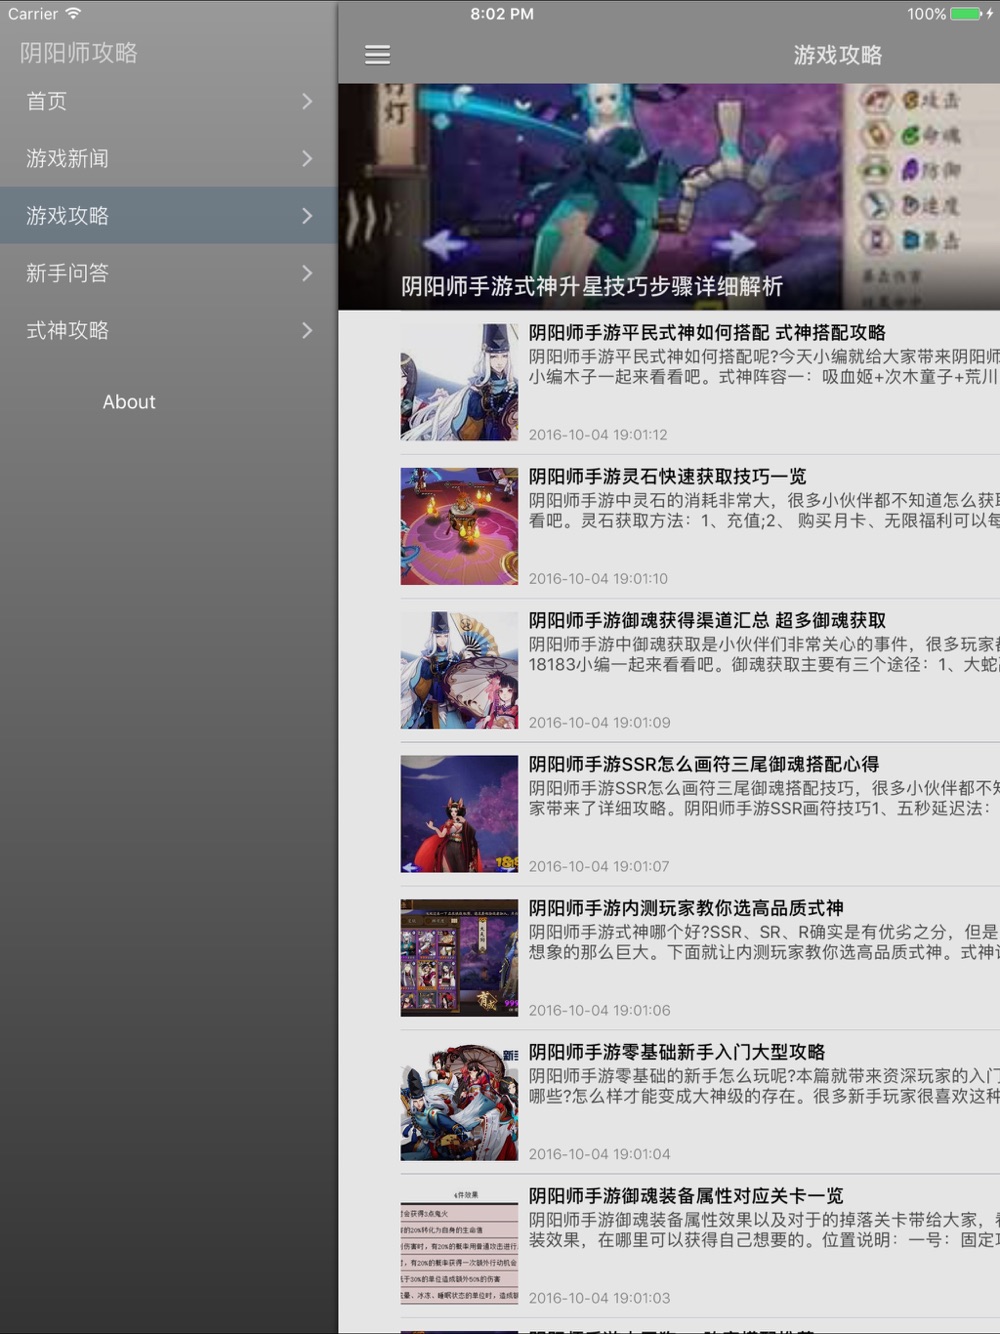Open 游戏新闻 in the sidebar
1000x1334 pixels.
click(168, 158)
